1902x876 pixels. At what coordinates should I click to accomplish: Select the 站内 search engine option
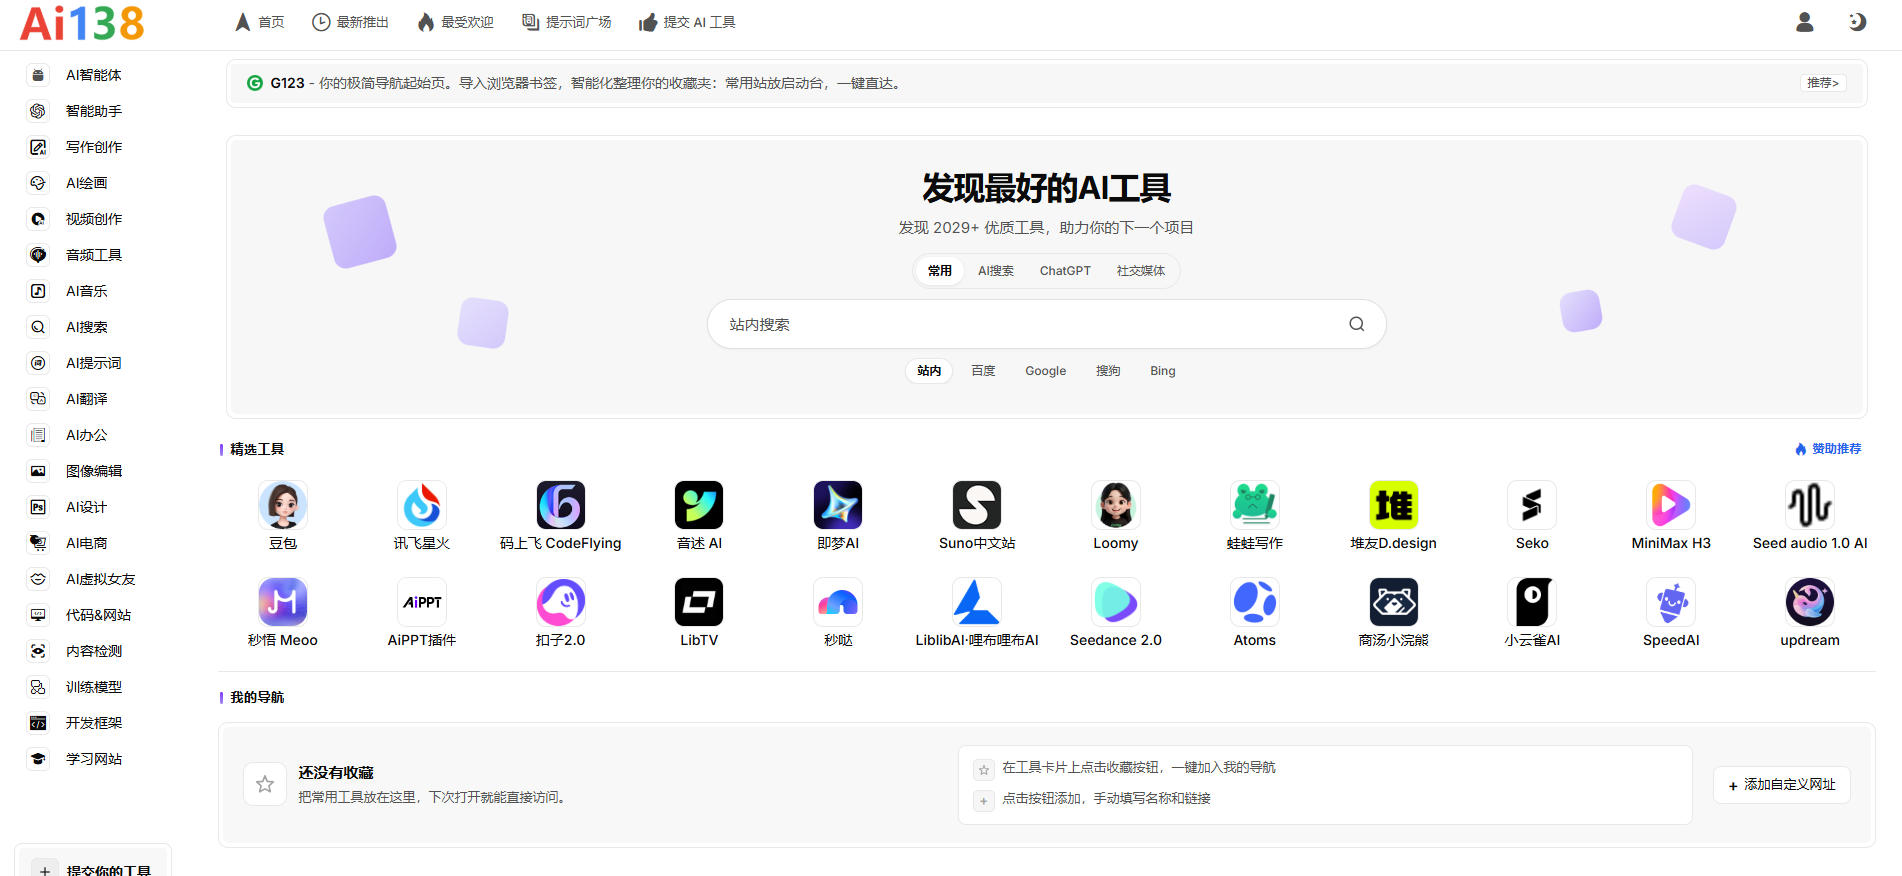929,371
